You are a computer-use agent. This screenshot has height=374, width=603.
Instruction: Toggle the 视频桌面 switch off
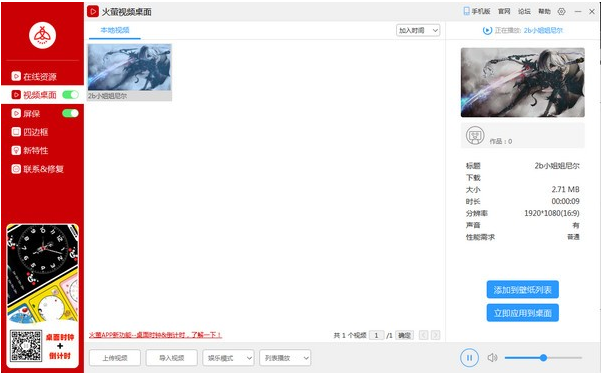70,95
